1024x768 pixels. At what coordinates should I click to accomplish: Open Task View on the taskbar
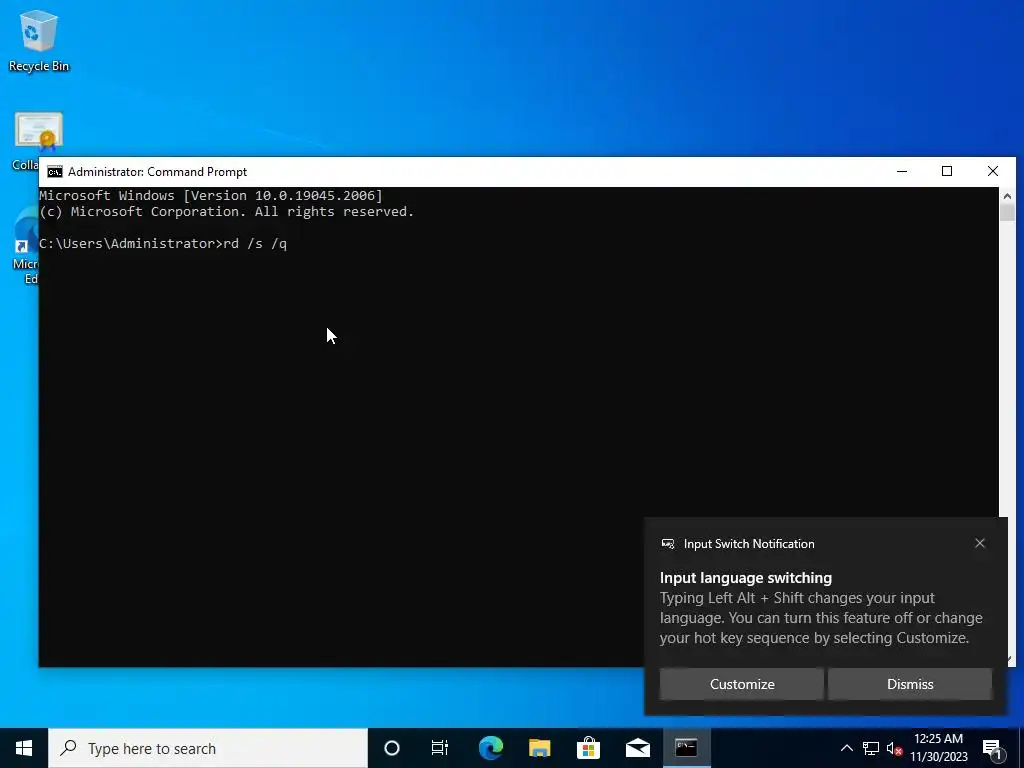(440, 748)
